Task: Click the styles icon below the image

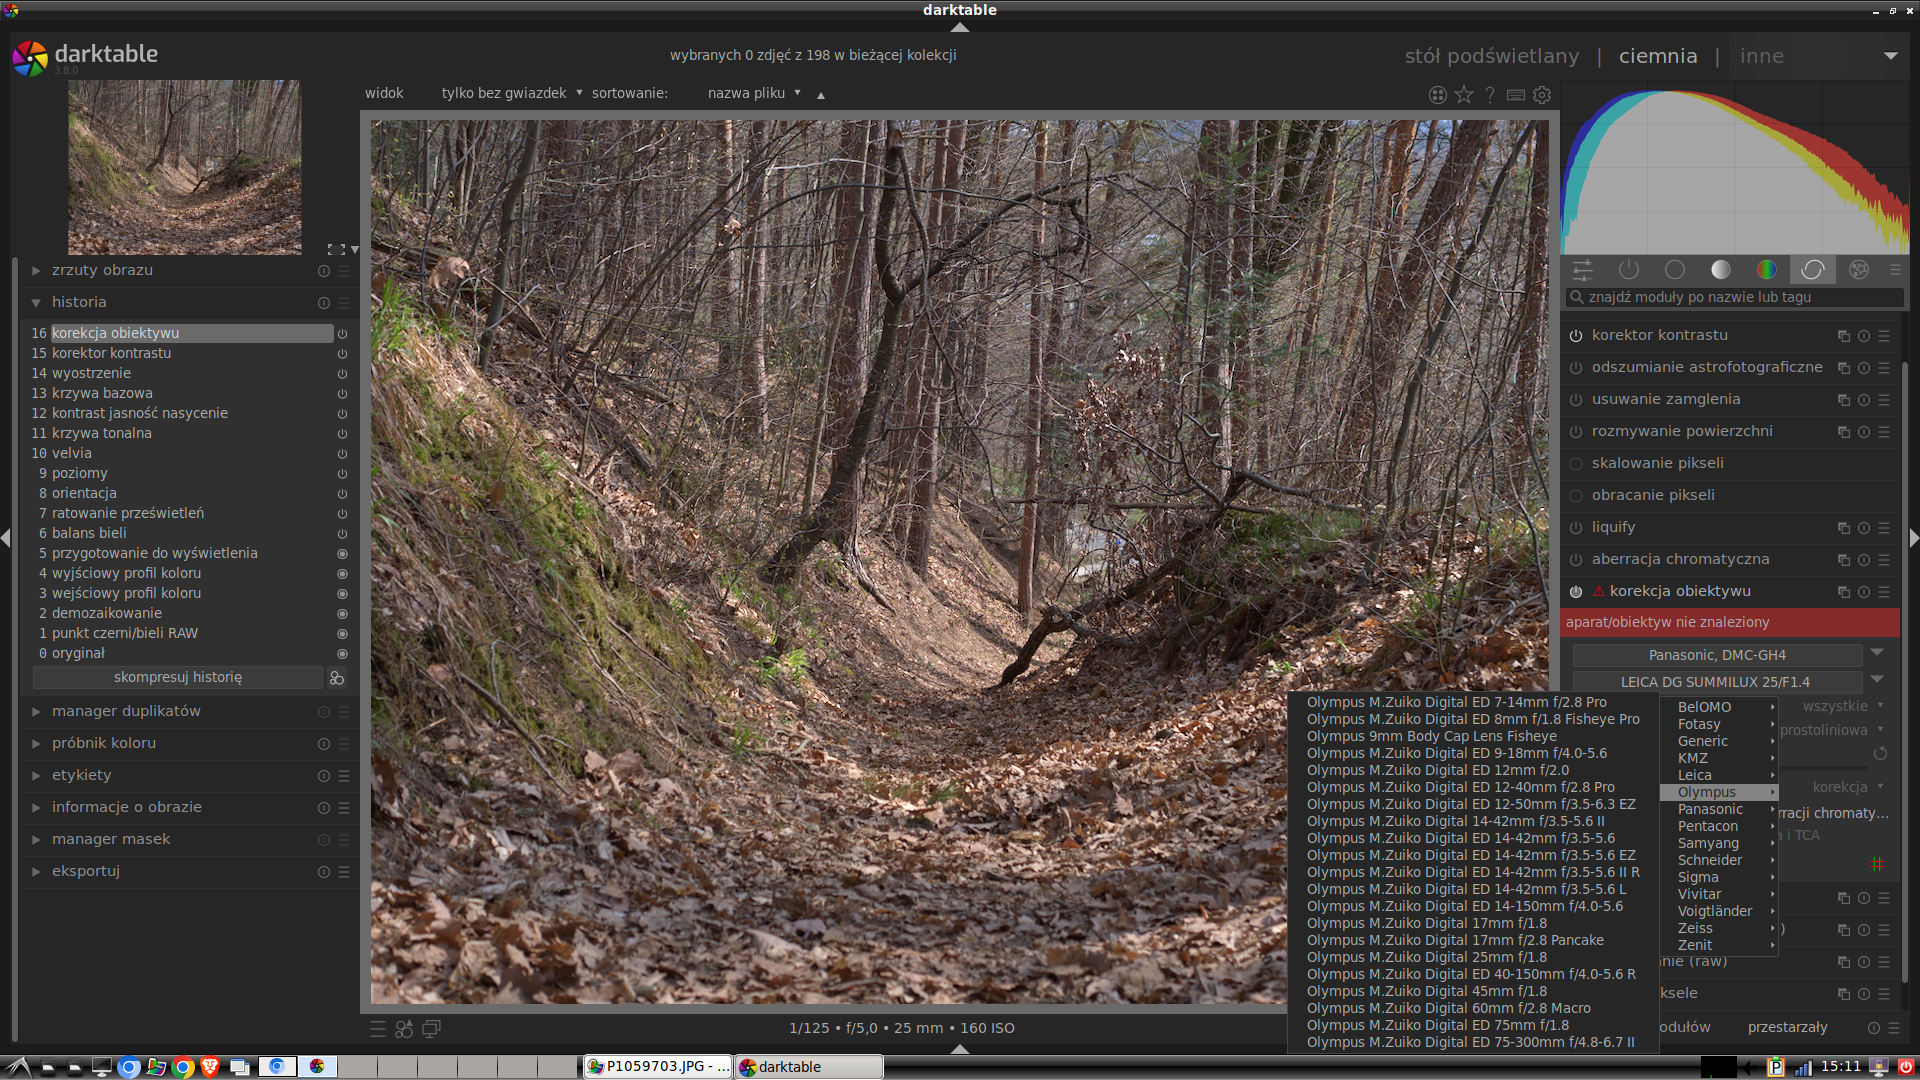Action: [404, 1028]
